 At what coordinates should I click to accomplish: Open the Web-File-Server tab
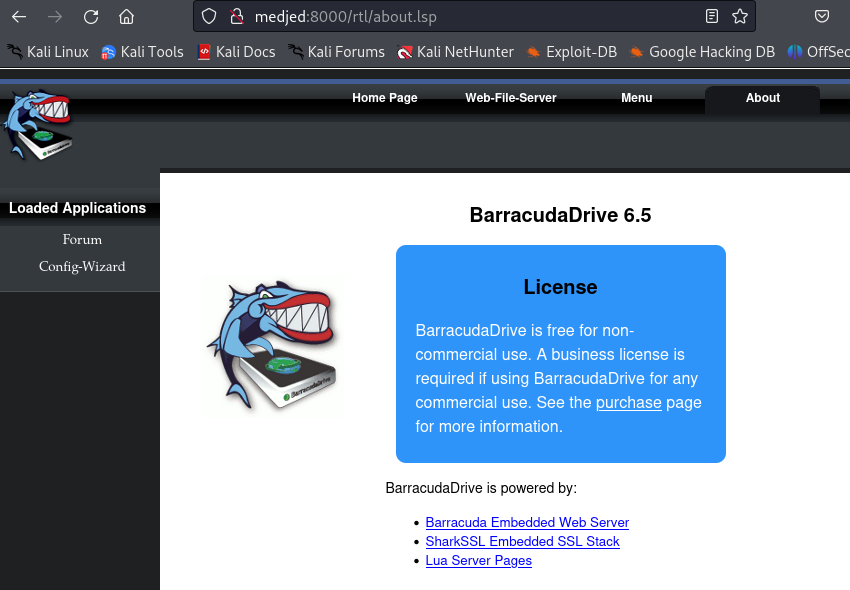tap(511, 98)
